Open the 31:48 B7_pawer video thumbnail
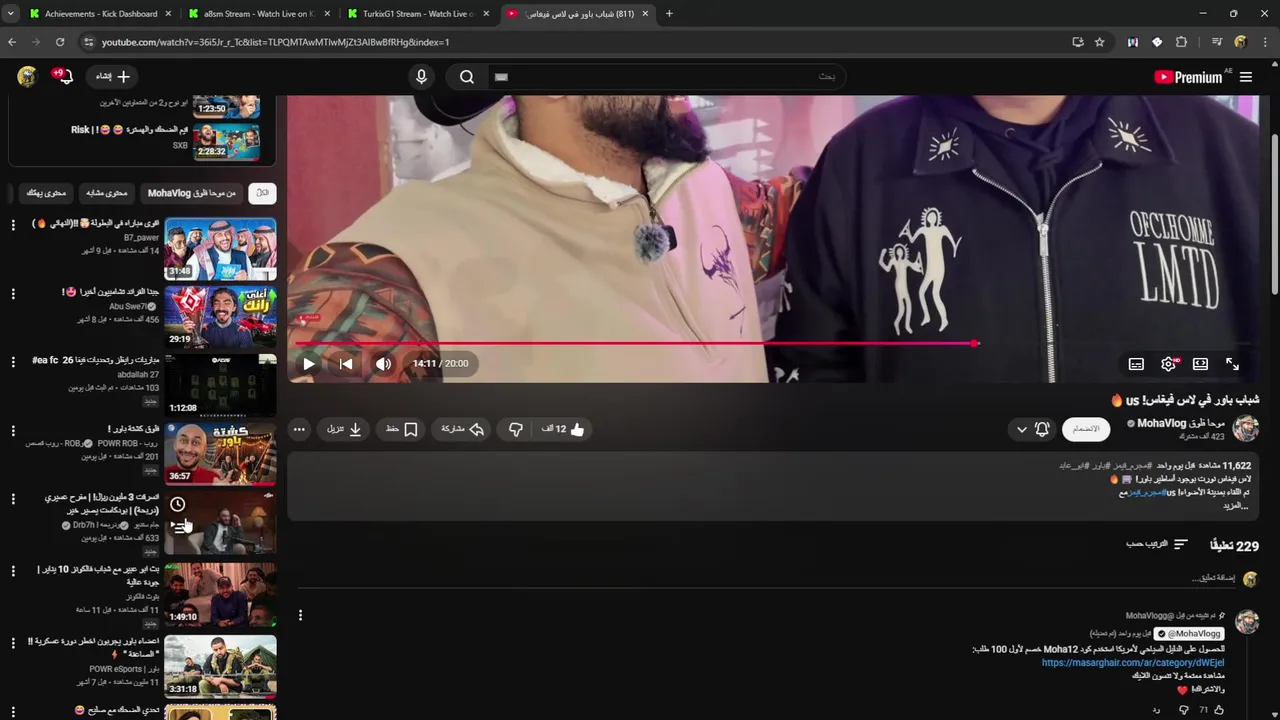Viewport: 1280px width, 720px height. (x=220, y=248)
